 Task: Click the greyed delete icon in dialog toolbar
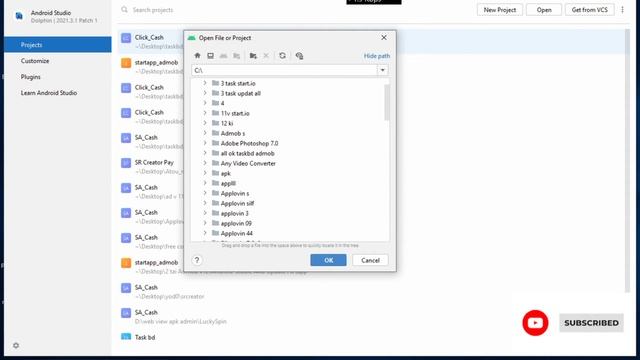[266, 56]
